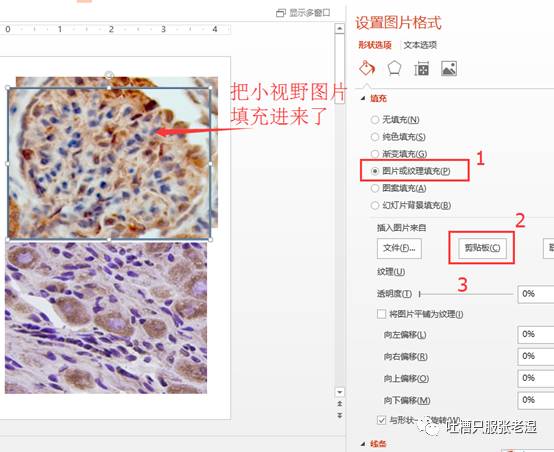Click the 设置图片格式 panel title
The image size is (554, 452).
pyautogui.click(x=398, y=23)
